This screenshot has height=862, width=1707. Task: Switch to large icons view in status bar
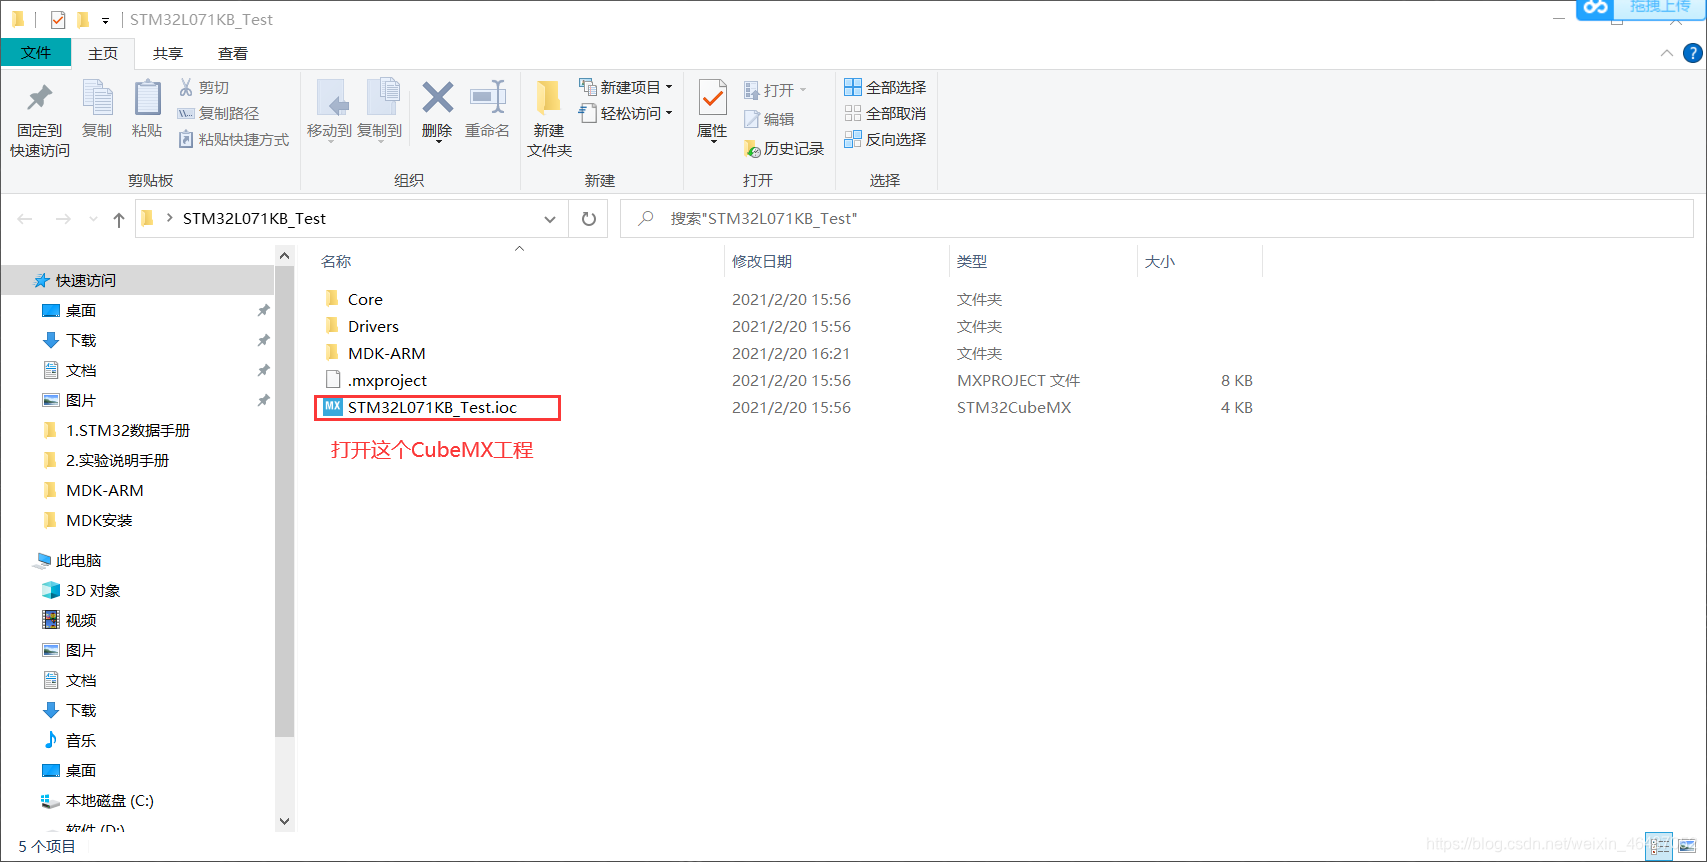point(1687,846)
